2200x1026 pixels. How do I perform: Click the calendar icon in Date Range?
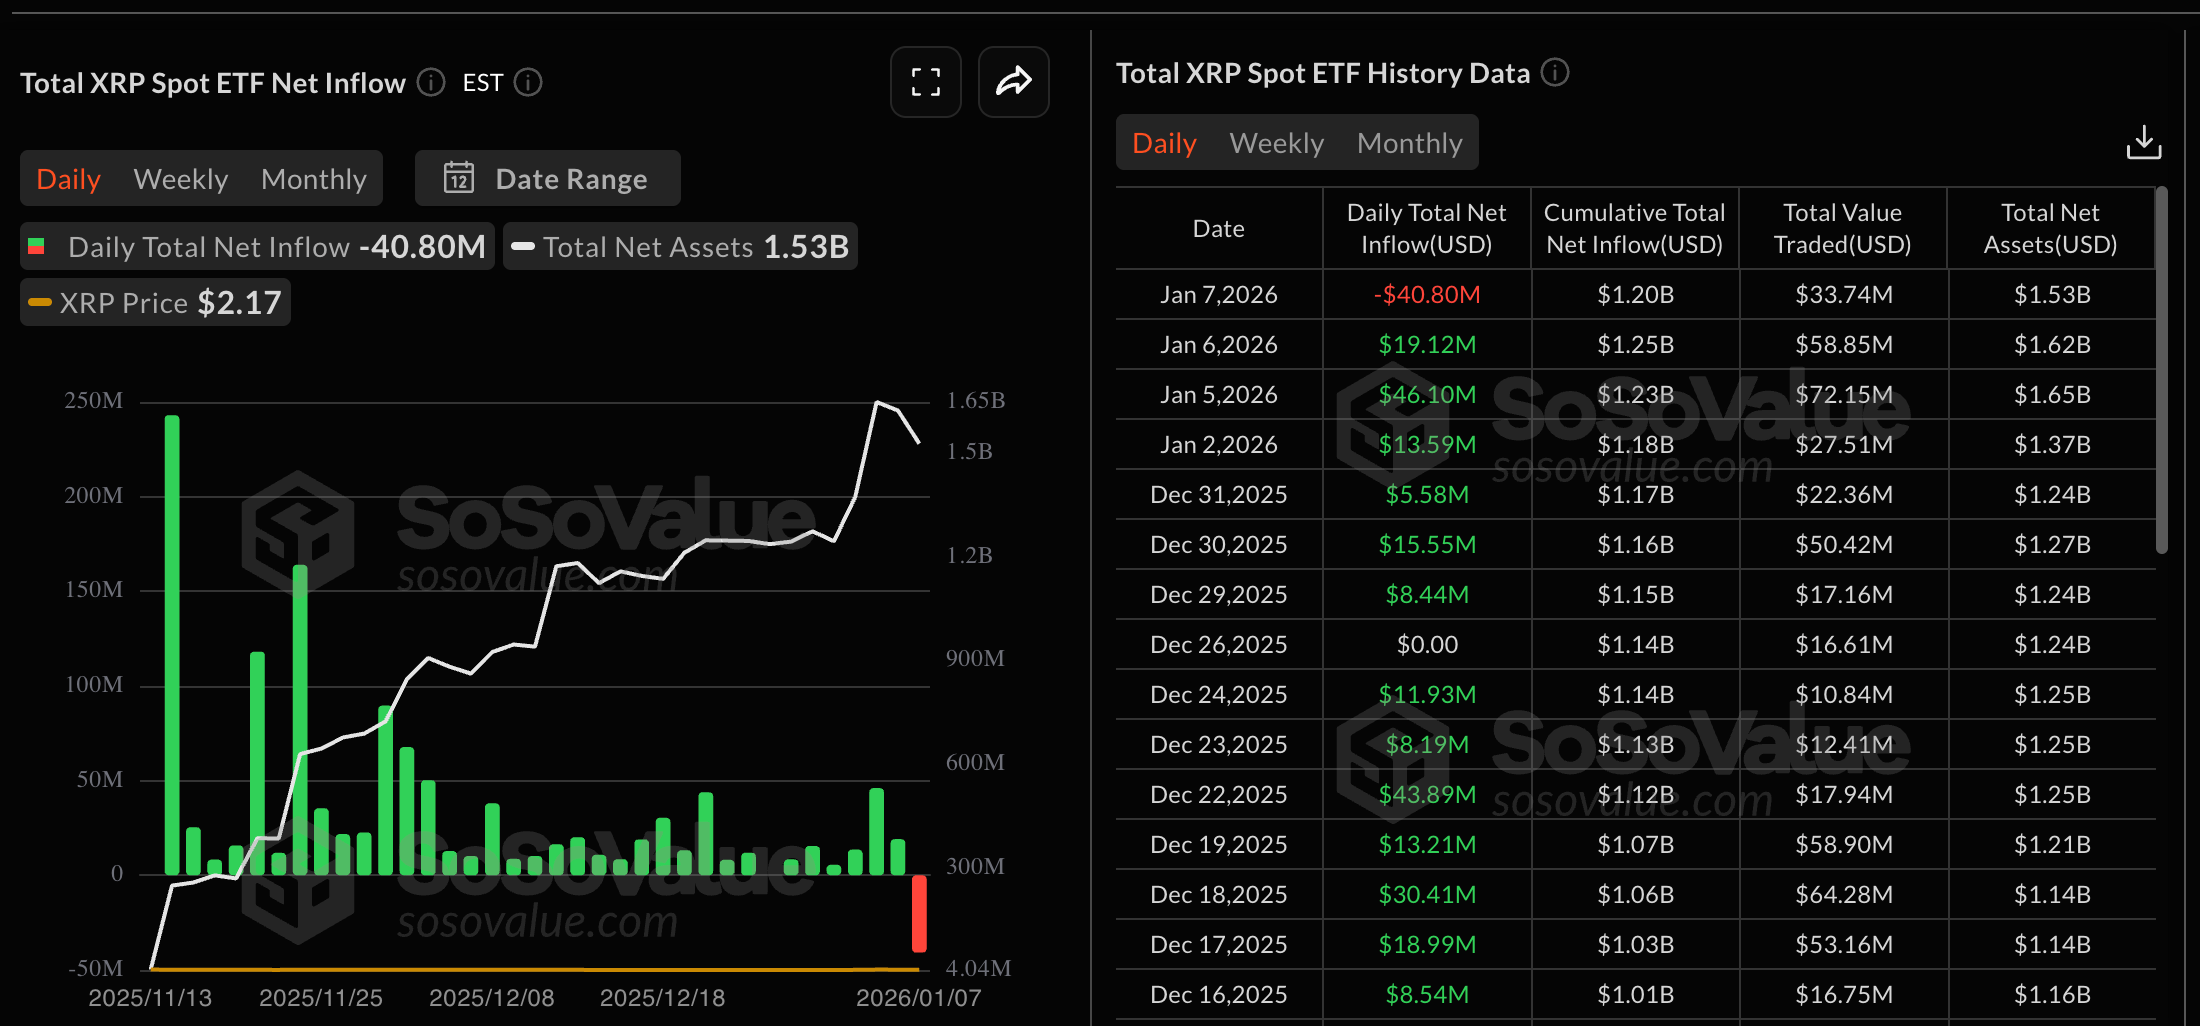click(x=459, y=178)
